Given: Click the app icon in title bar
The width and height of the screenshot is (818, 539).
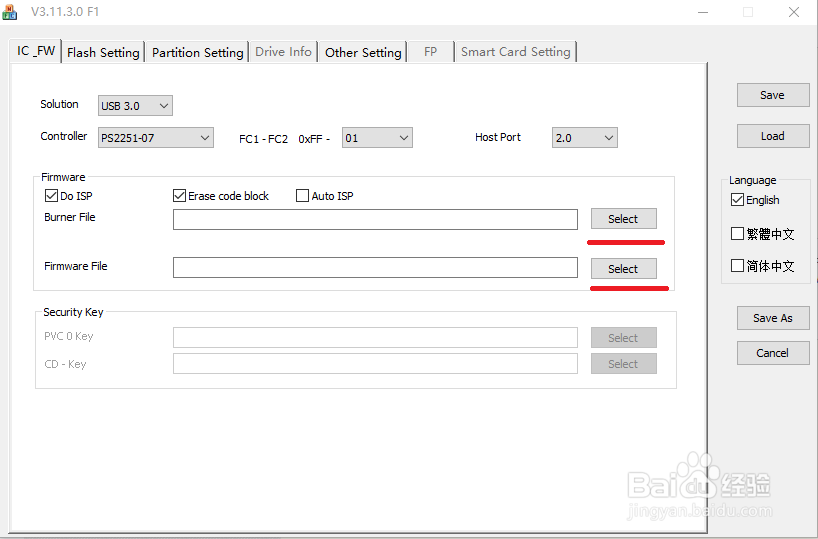Looking at the screenshot, I should tap(9, 11).
